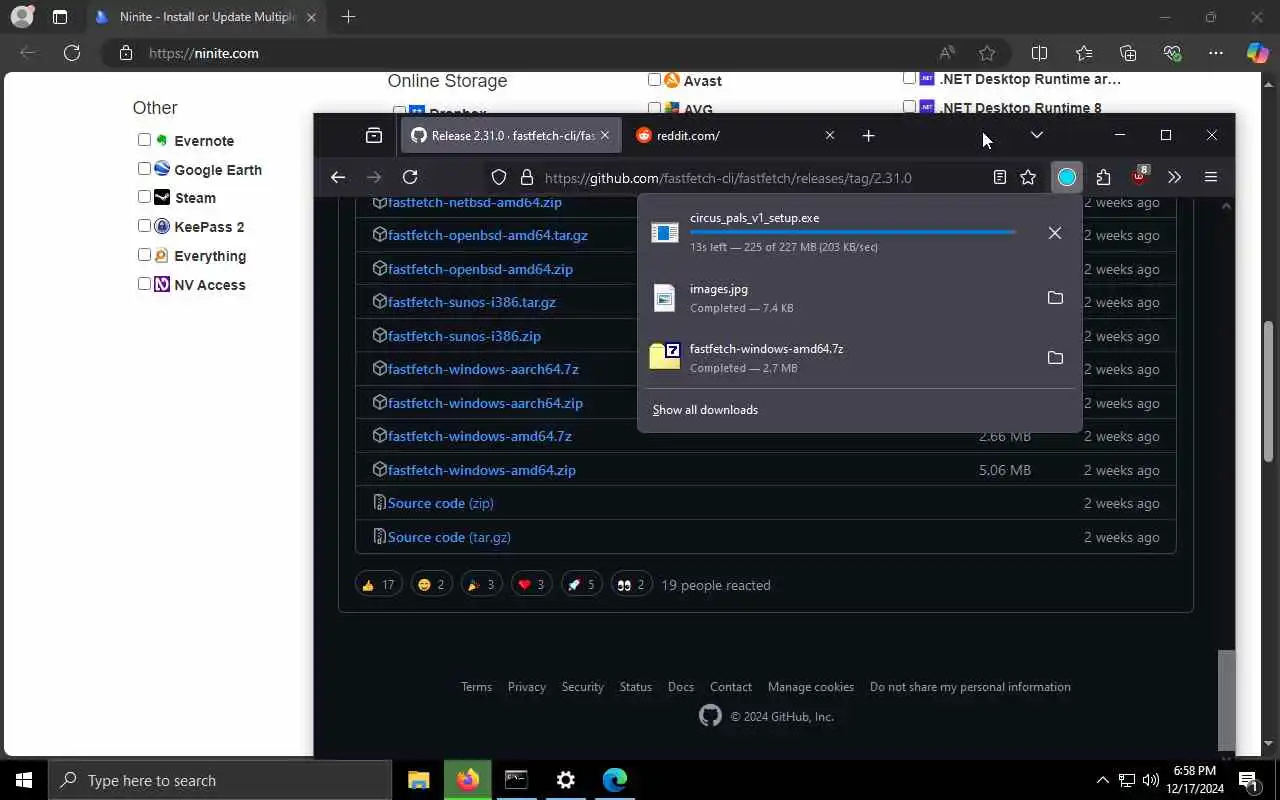Expand Firefox more tools overflow chevrons
Image resolution: width=1280 pixels, height=800 pixels.
[1174, 178]
